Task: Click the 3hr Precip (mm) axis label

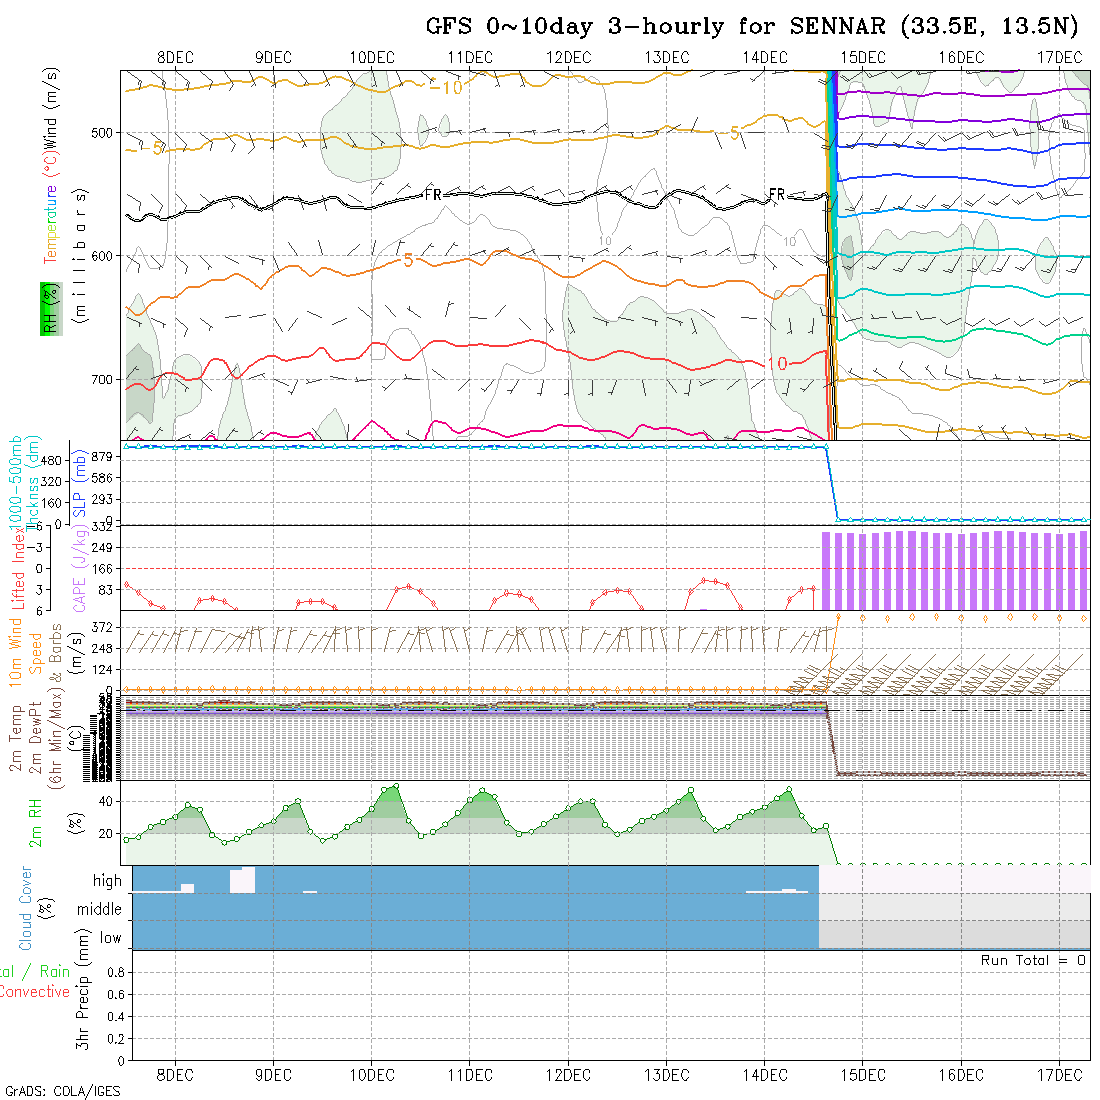Action: click(x=85, y=1005)
